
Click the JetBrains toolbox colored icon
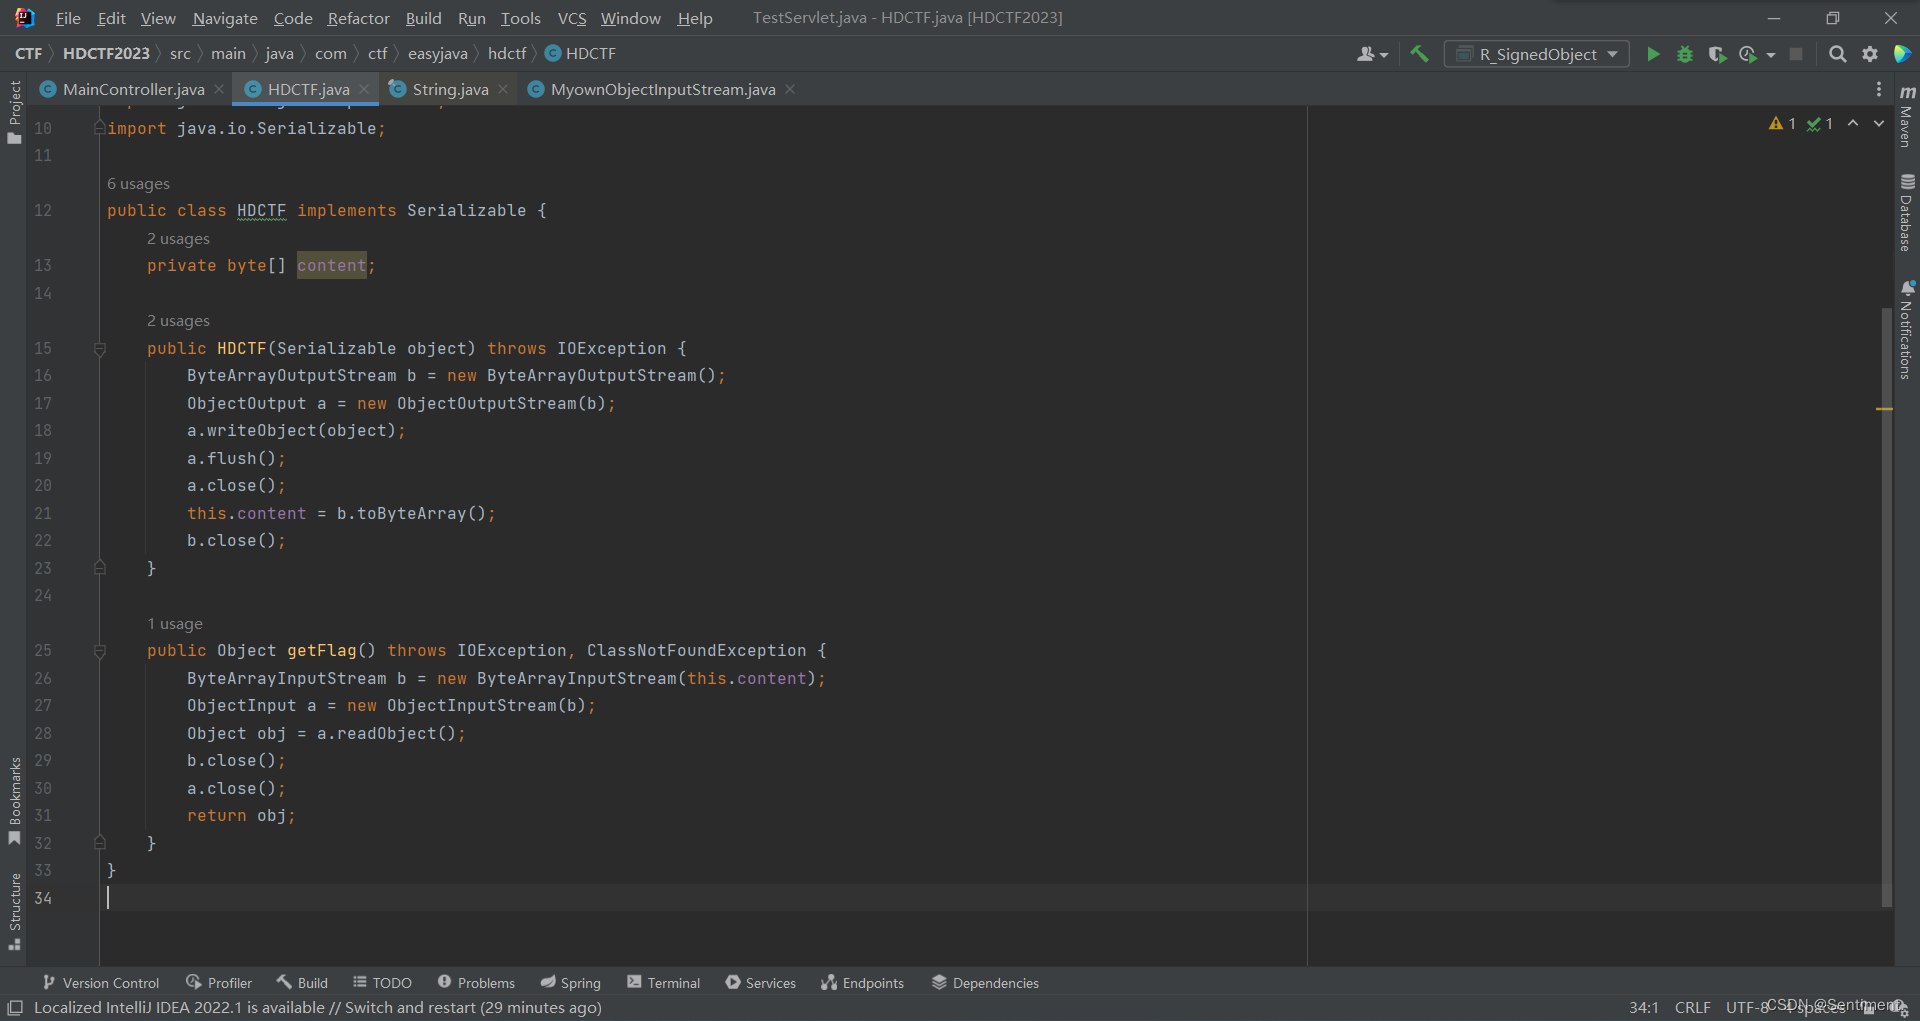pos(1902,54)
